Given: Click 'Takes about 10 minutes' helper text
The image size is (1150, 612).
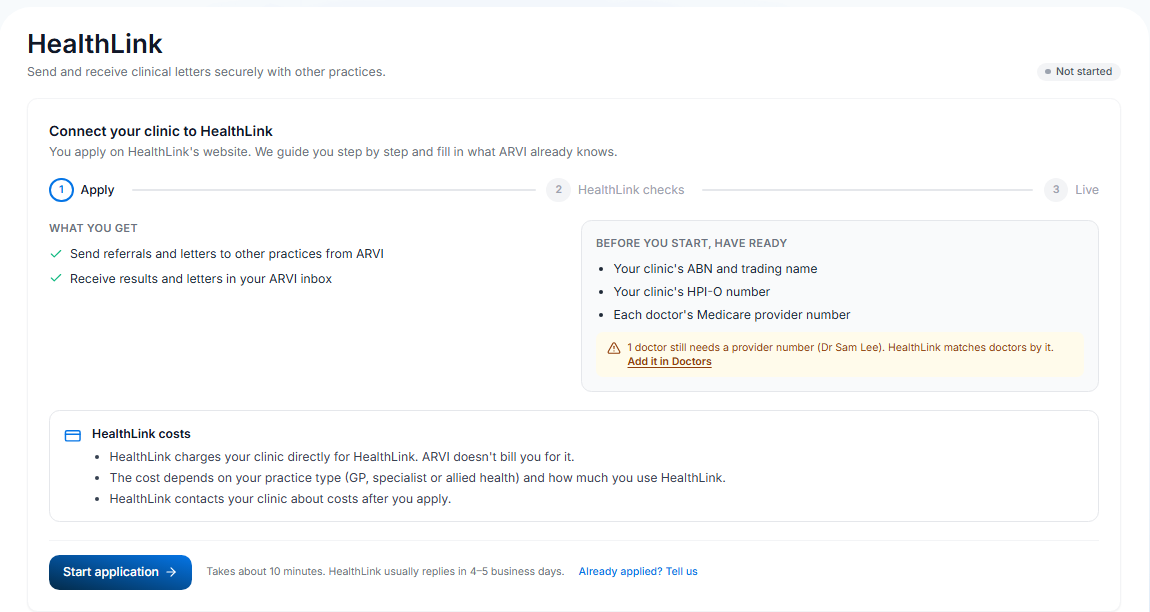Looking at the screenshot, I should click(385, 572).
